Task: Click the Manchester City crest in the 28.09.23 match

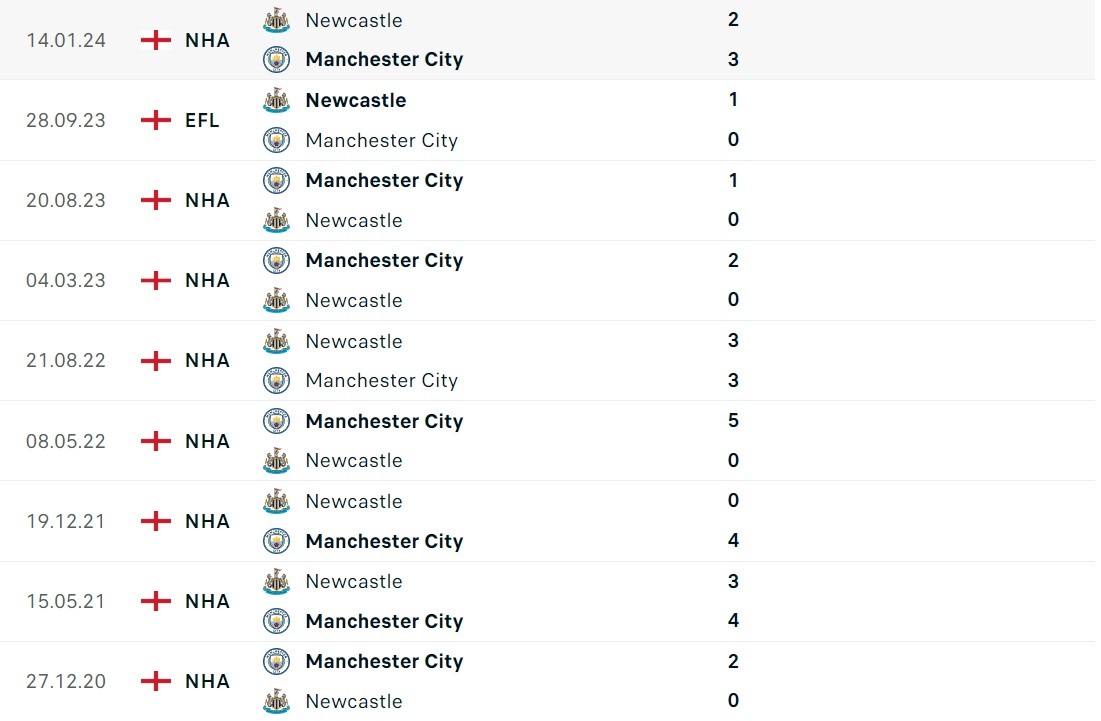Action: pyautogui.click(x=276, y=140)
